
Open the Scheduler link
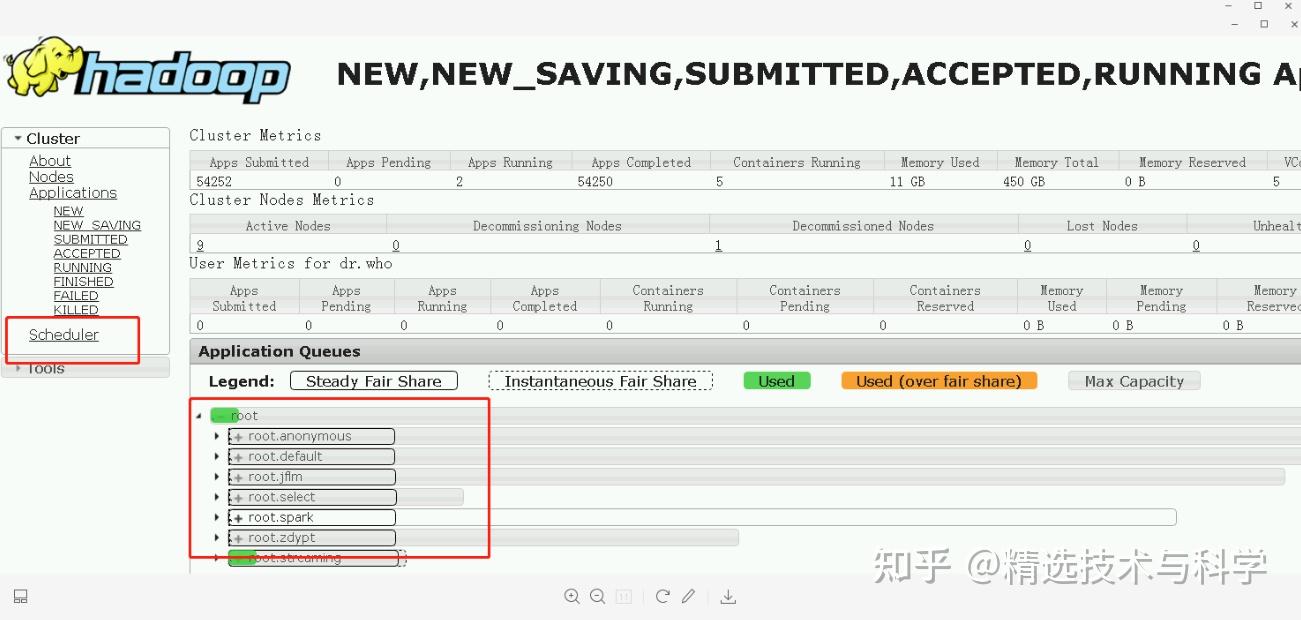coord(64,335)
